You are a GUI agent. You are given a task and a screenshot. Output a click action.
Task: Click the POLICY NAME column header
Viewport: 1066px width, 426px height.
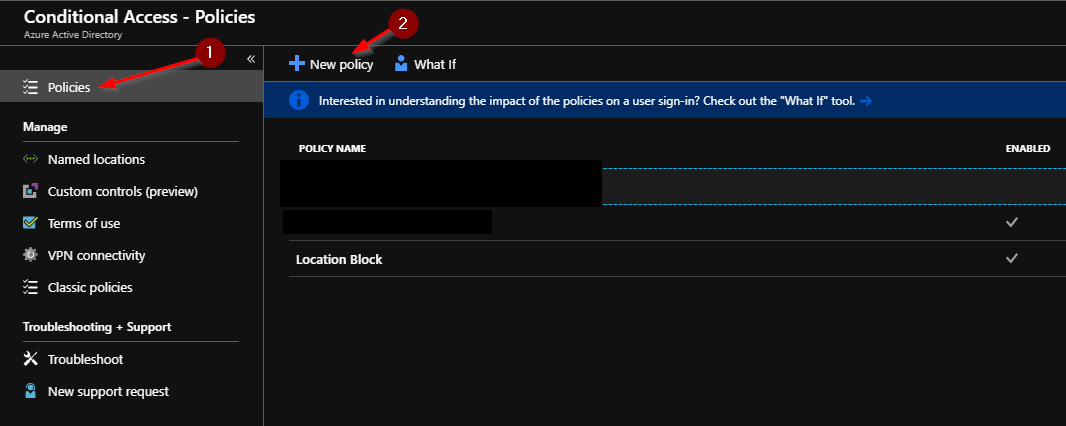tap(332, 148)
